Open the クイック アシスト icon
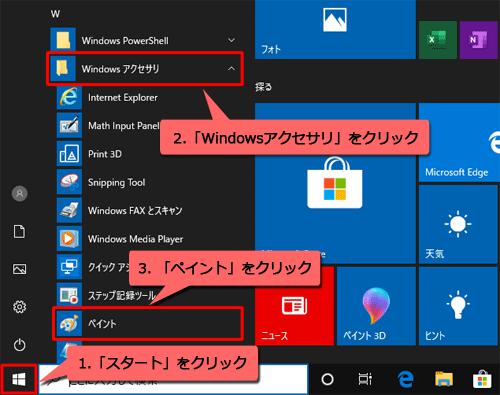 [69, 267]
